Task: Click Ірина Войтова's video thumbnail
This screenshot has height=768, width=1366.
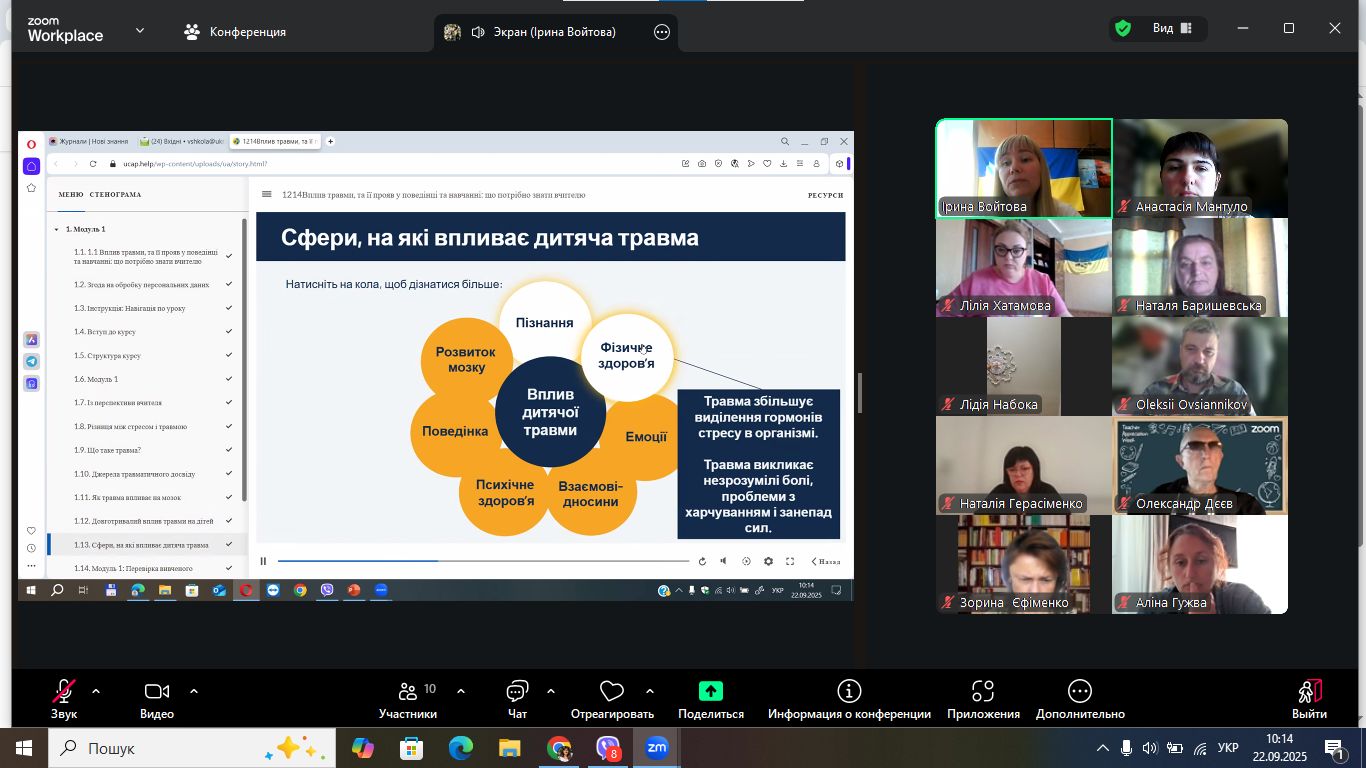Action: click(x=1023, y=168)
